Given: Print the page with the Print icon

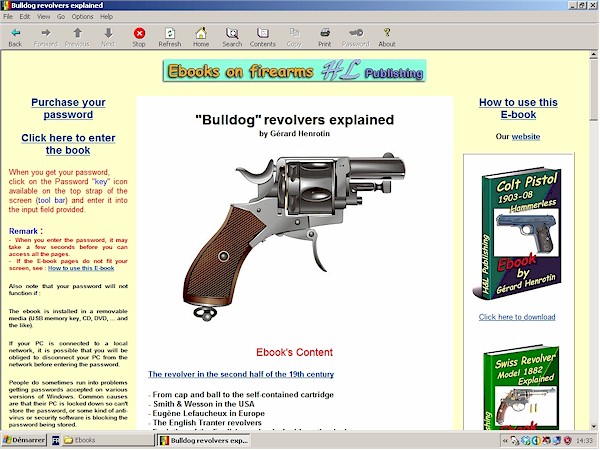Looking at the screenshot, I should tap(325, 37).
